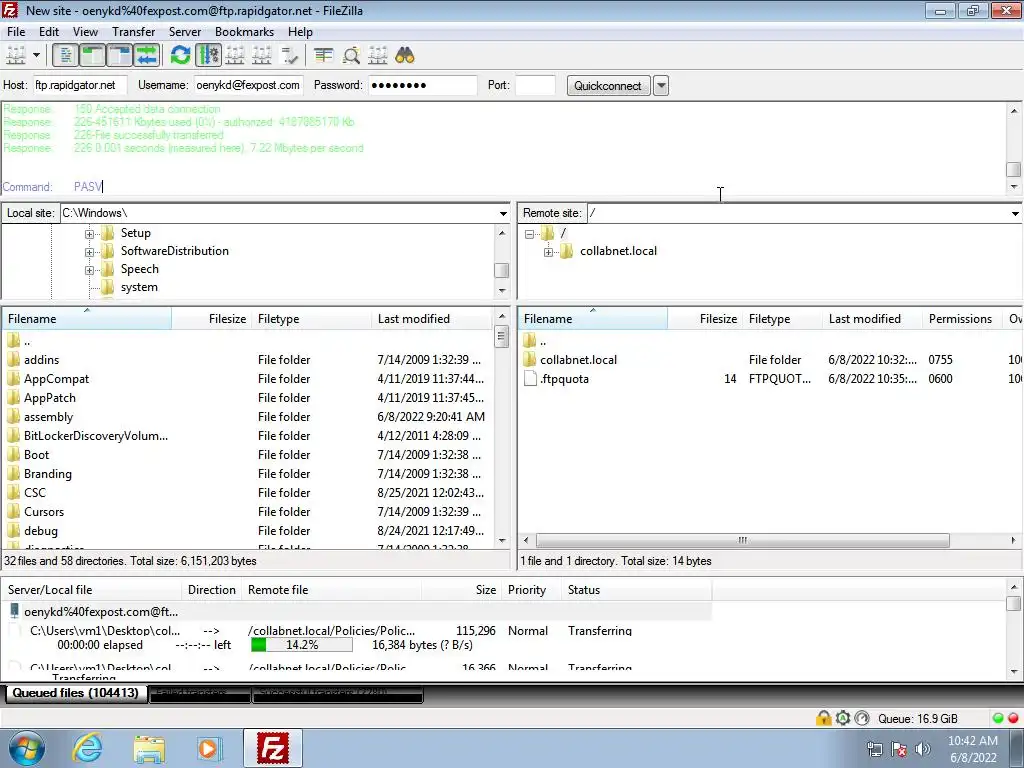This screenshot has width=1024, height=768.
Task: Click the 14.2% transfer progress bar
Action: [x=302, y=645]
